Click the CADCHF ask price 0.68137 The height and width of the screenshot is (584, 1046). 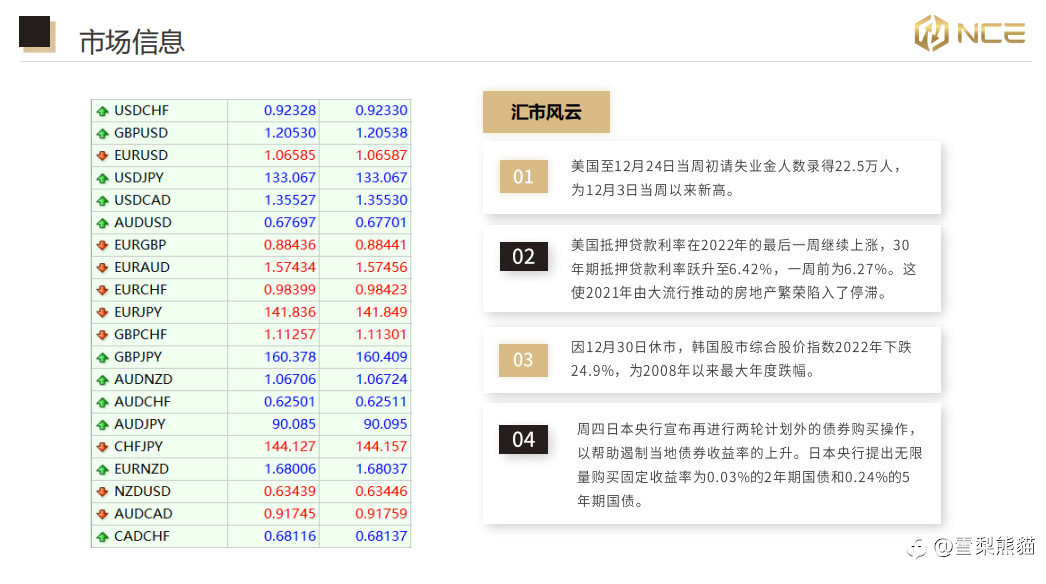(381, 536)
